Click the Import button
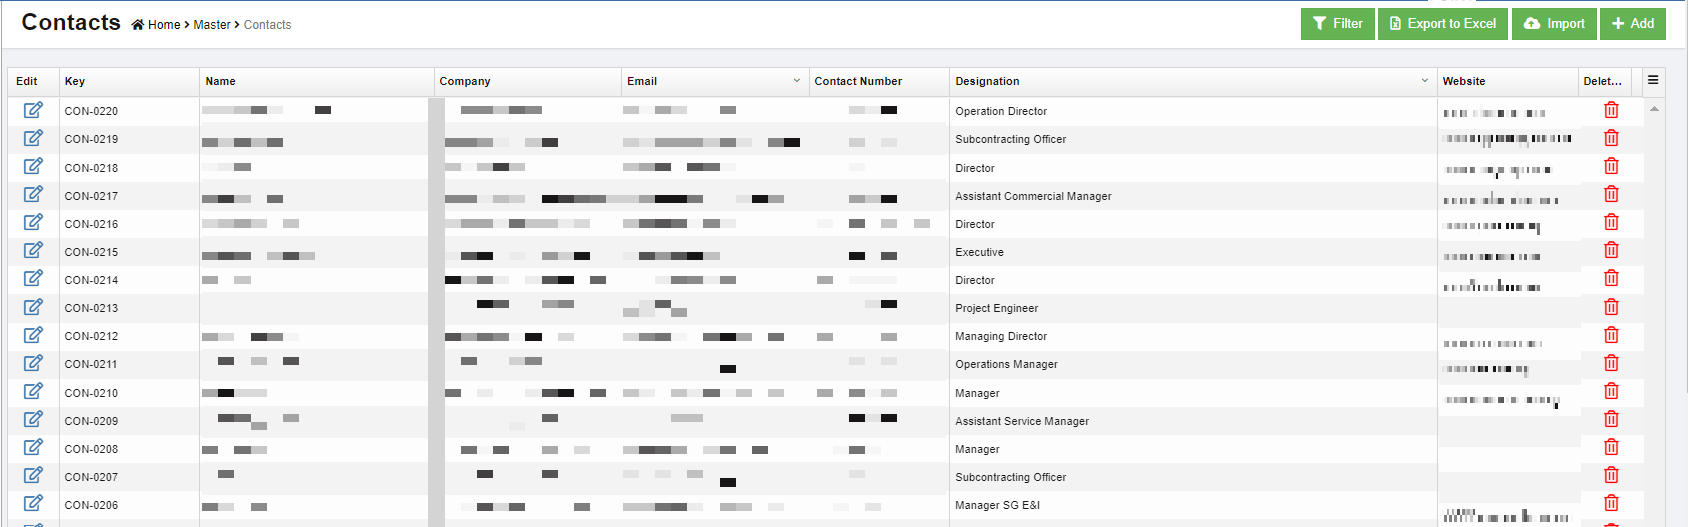Viewport: 1688px width, 527px height. (1554, 24)
